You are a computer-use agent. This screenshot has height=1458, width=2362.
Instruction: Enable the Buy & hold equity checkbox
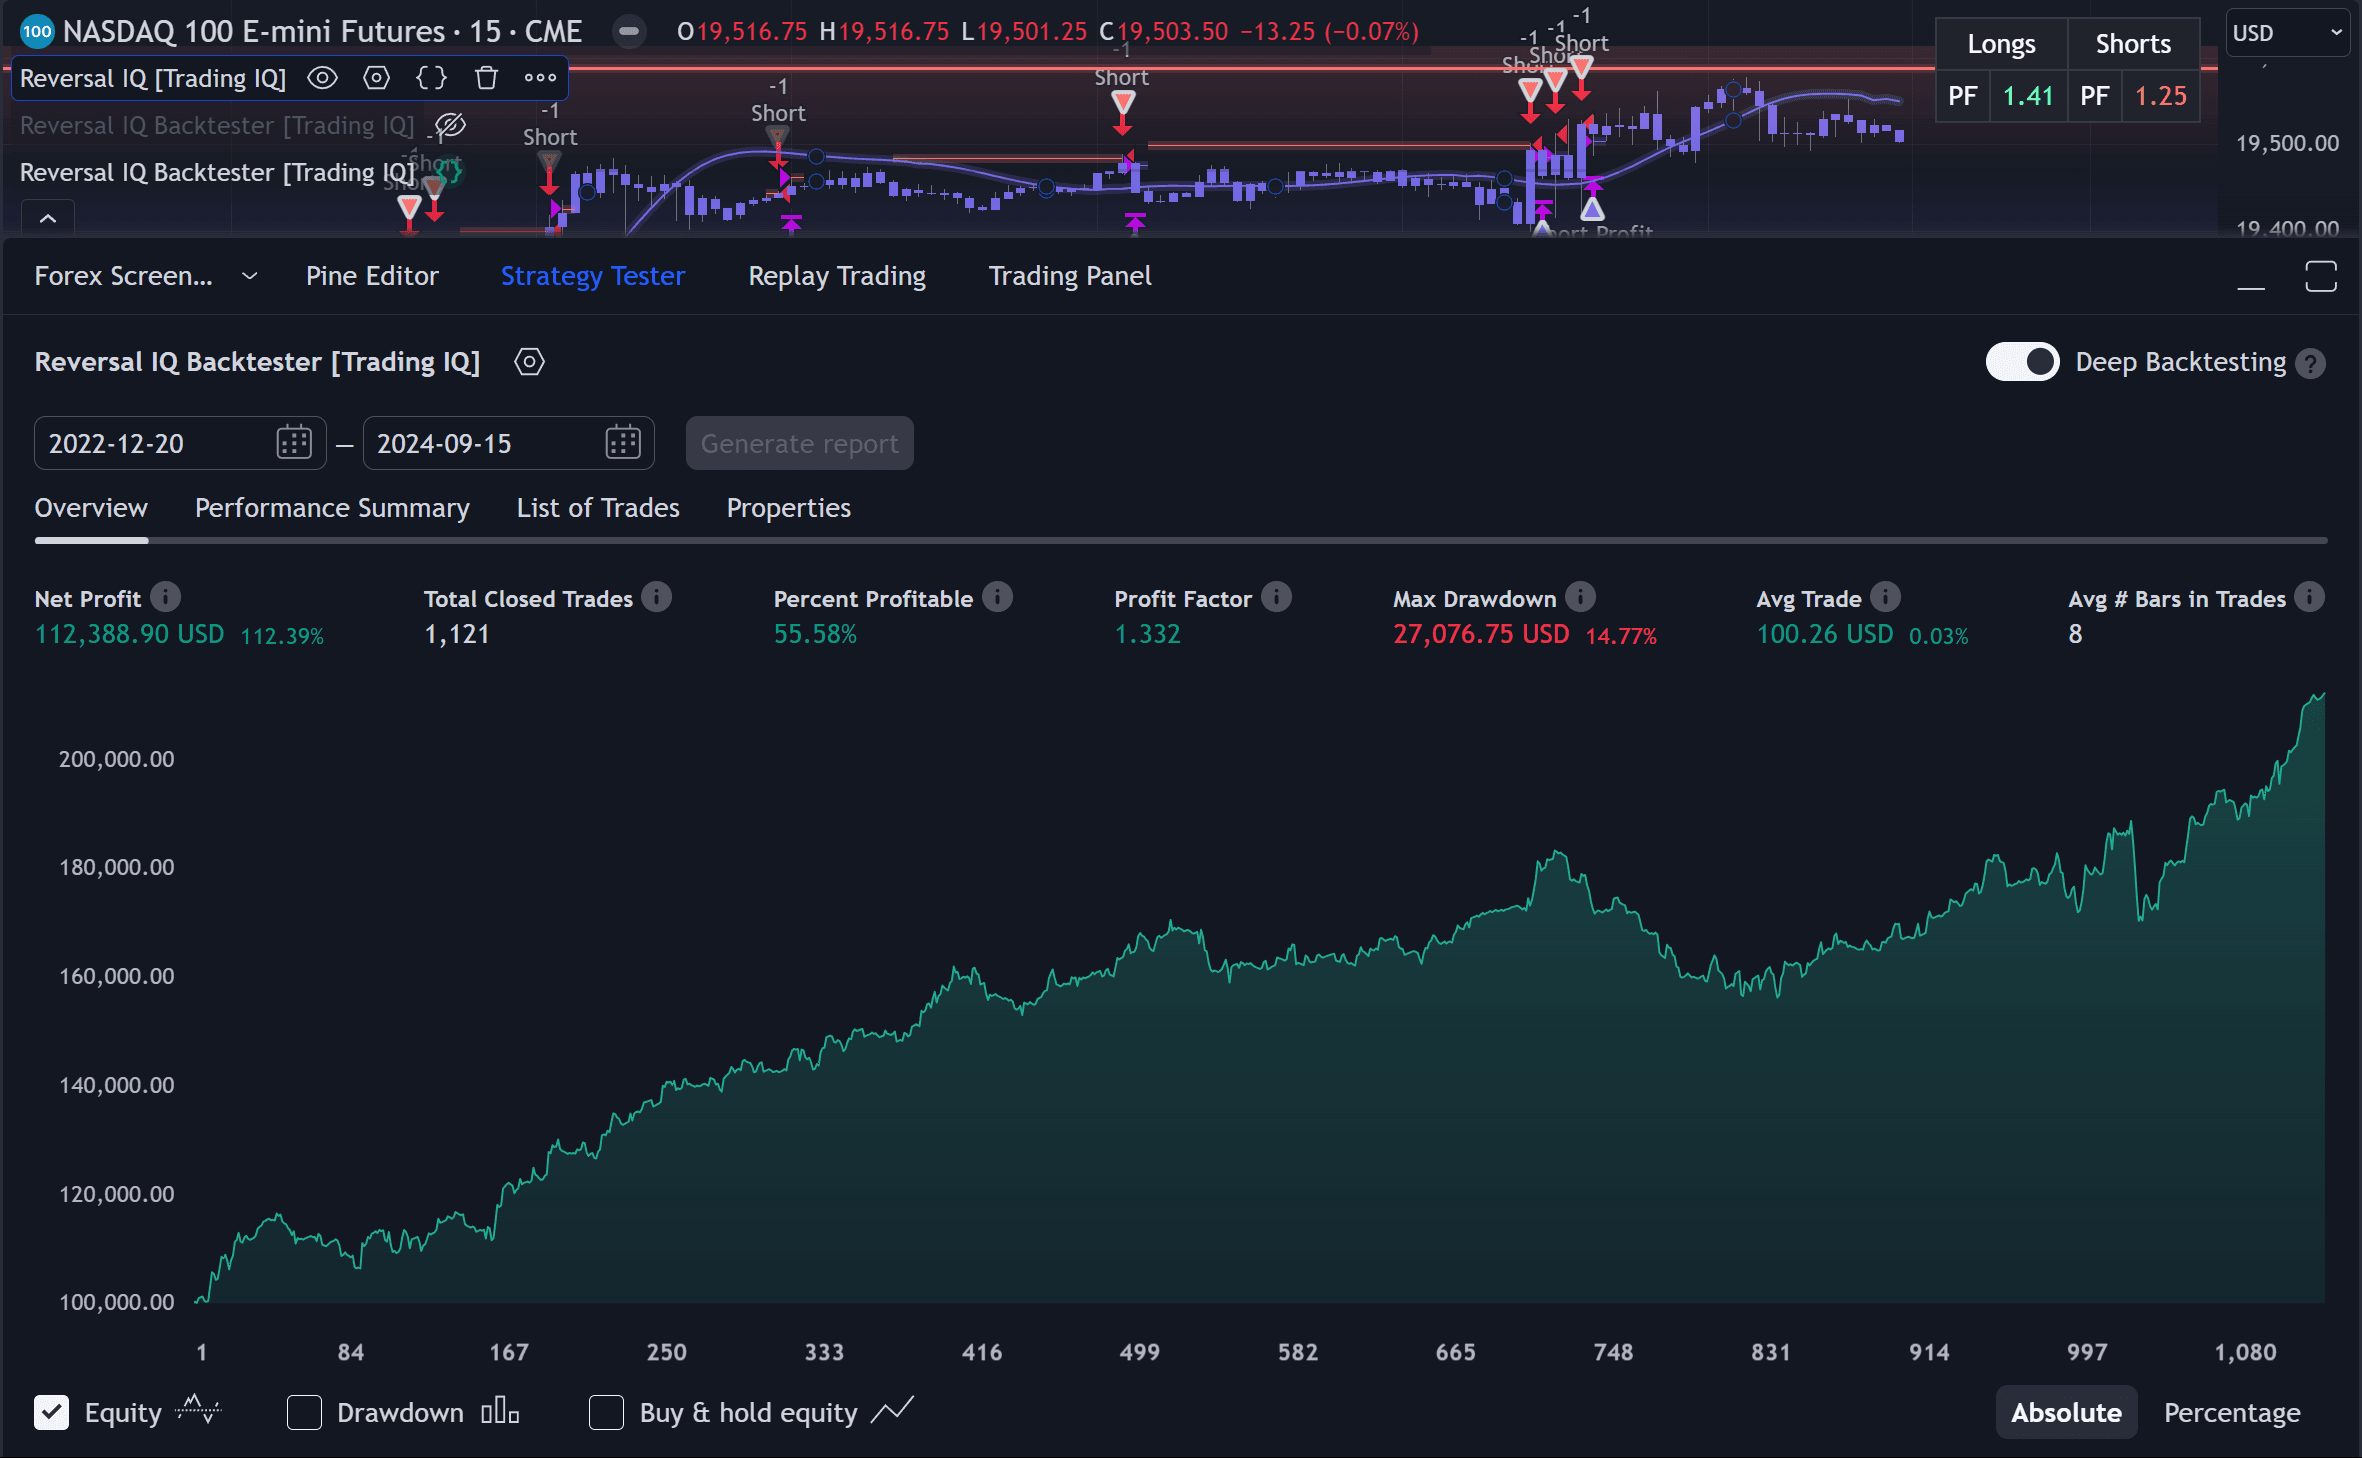click(x=606, y=1412)
